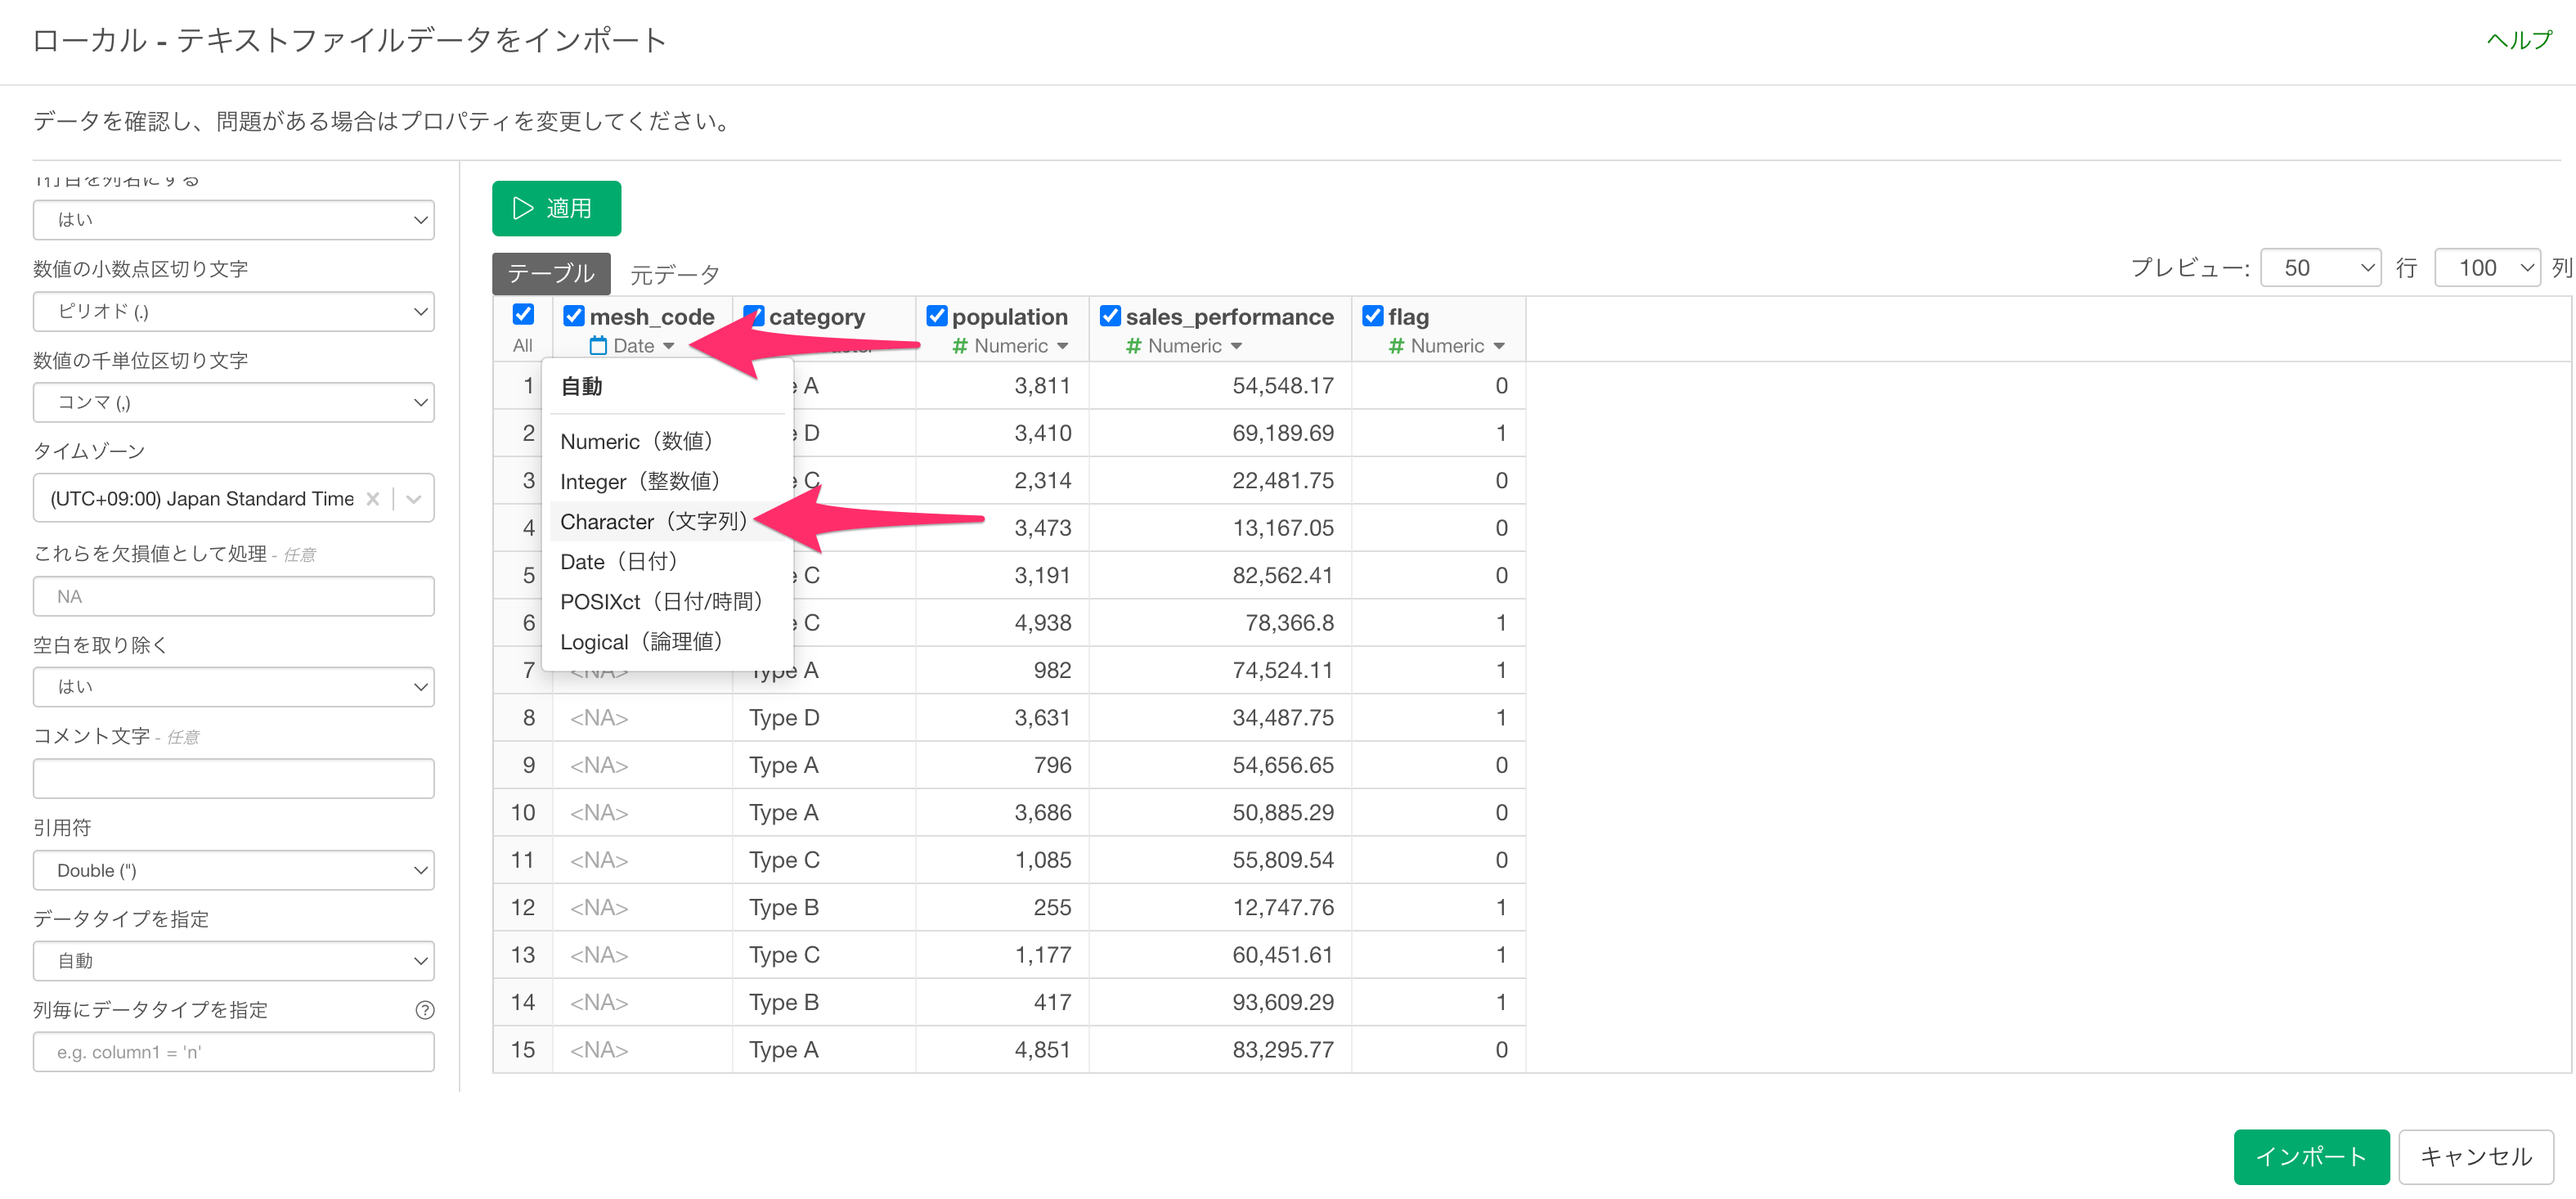Image resolution: width=2576 pixels, height=1199 pixels.
Task: Switch to the 元データ tab
Action: (674, 274)
